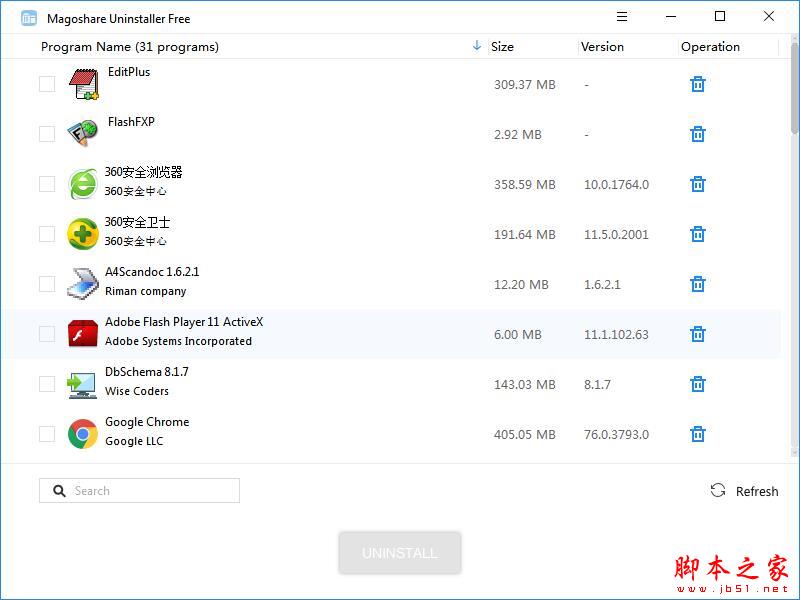Click the DbSchema 8.1.7 name

click(x=147, y=372)
